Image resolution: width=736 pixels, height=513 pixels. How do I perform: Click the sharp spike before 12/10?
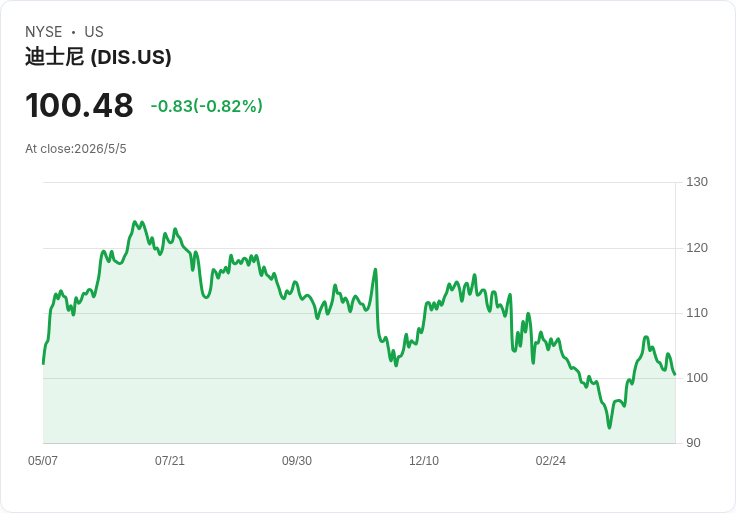(376, 269)
